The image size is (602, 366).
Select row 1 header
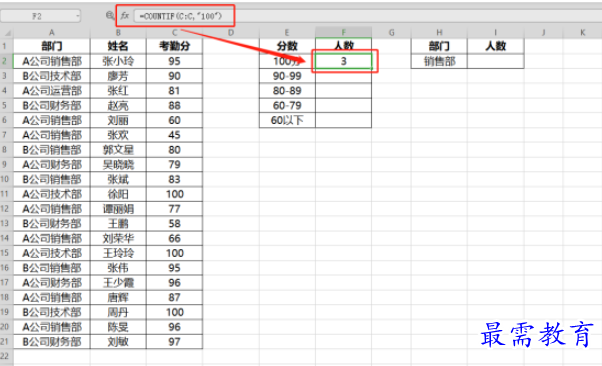point(7,46)
